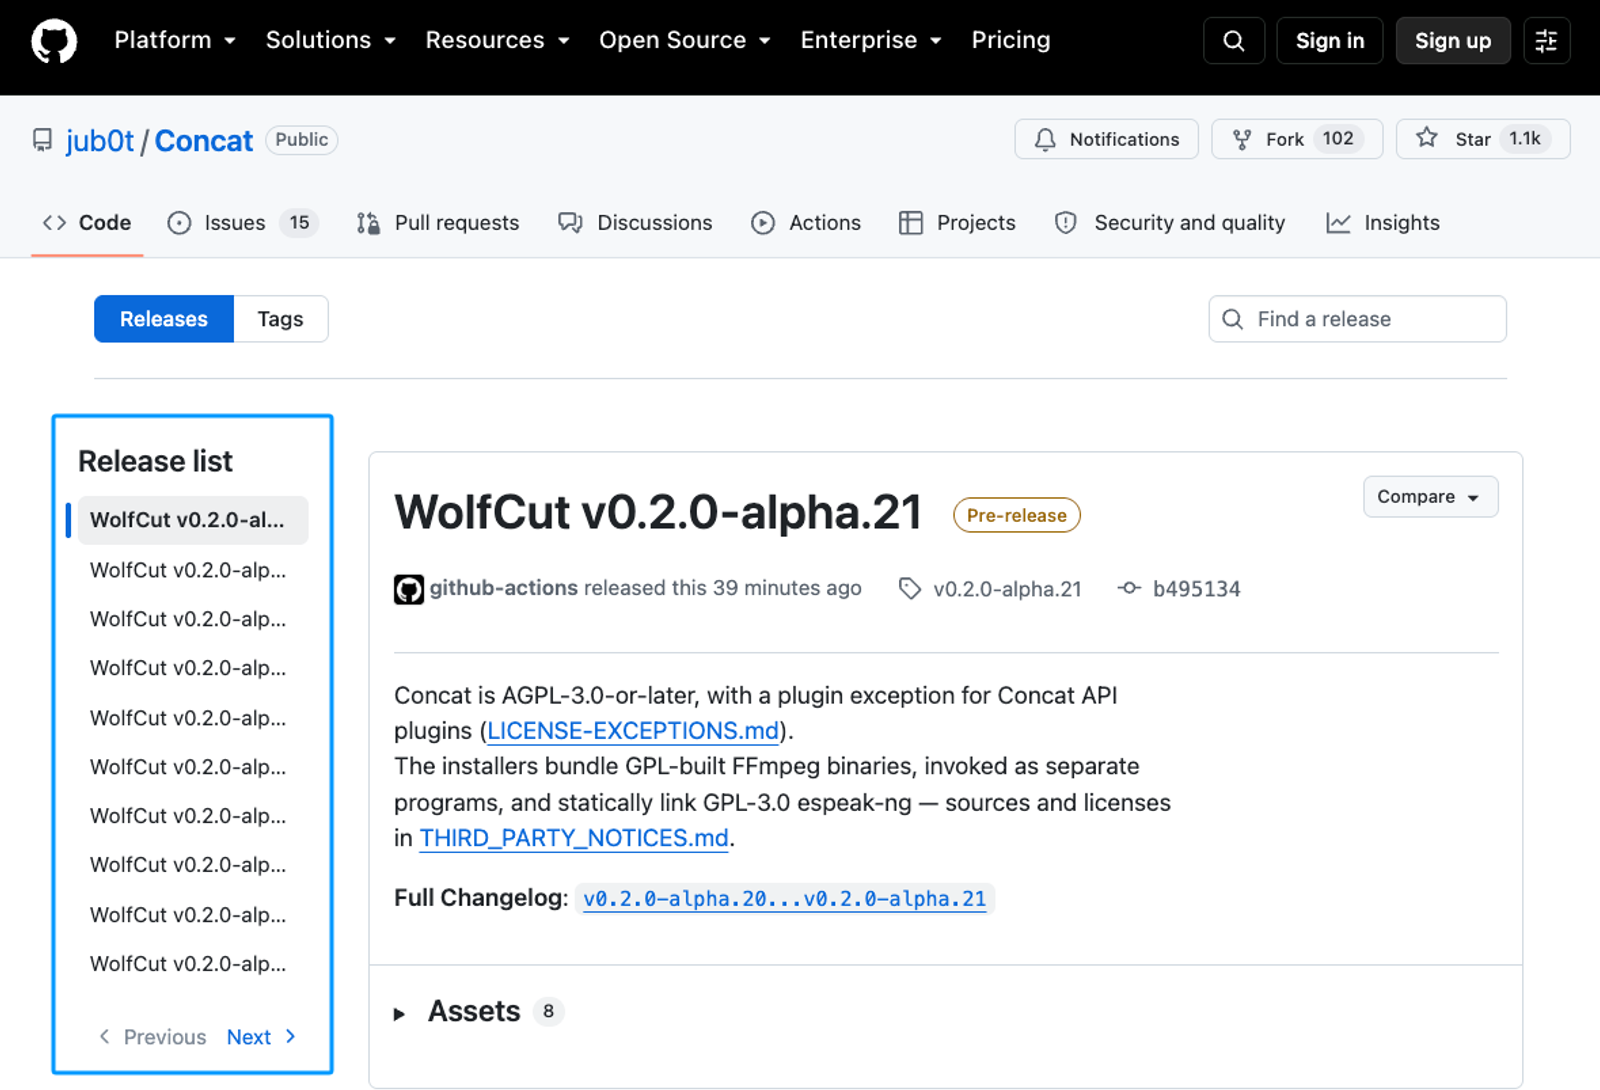Click the Projects table icon

911,223
